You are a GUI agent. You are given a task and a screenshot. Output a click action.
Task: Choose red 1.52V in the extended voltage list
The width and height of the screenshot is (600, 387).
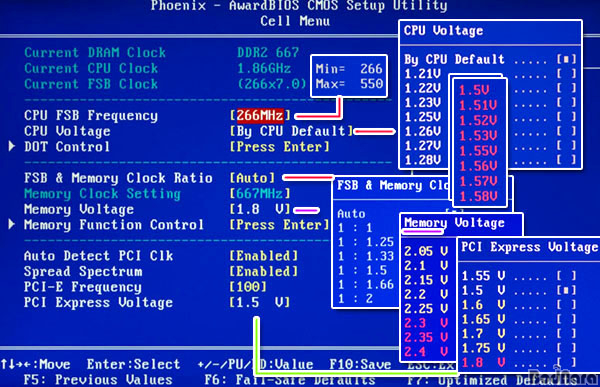478,121
